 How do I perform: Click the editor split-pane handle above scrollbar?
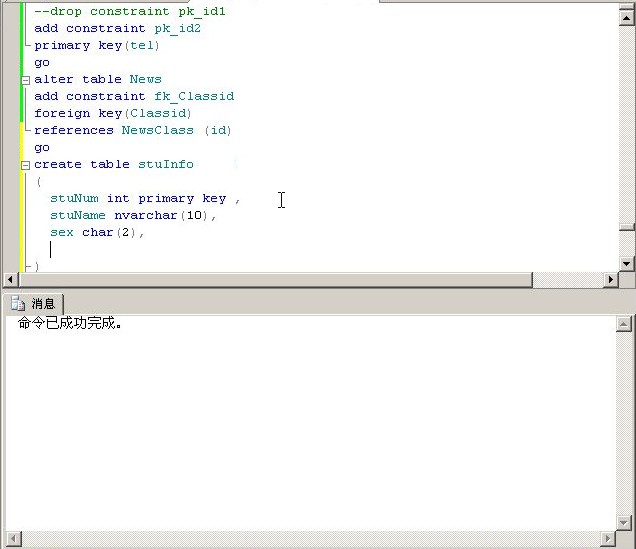(627, 5)
